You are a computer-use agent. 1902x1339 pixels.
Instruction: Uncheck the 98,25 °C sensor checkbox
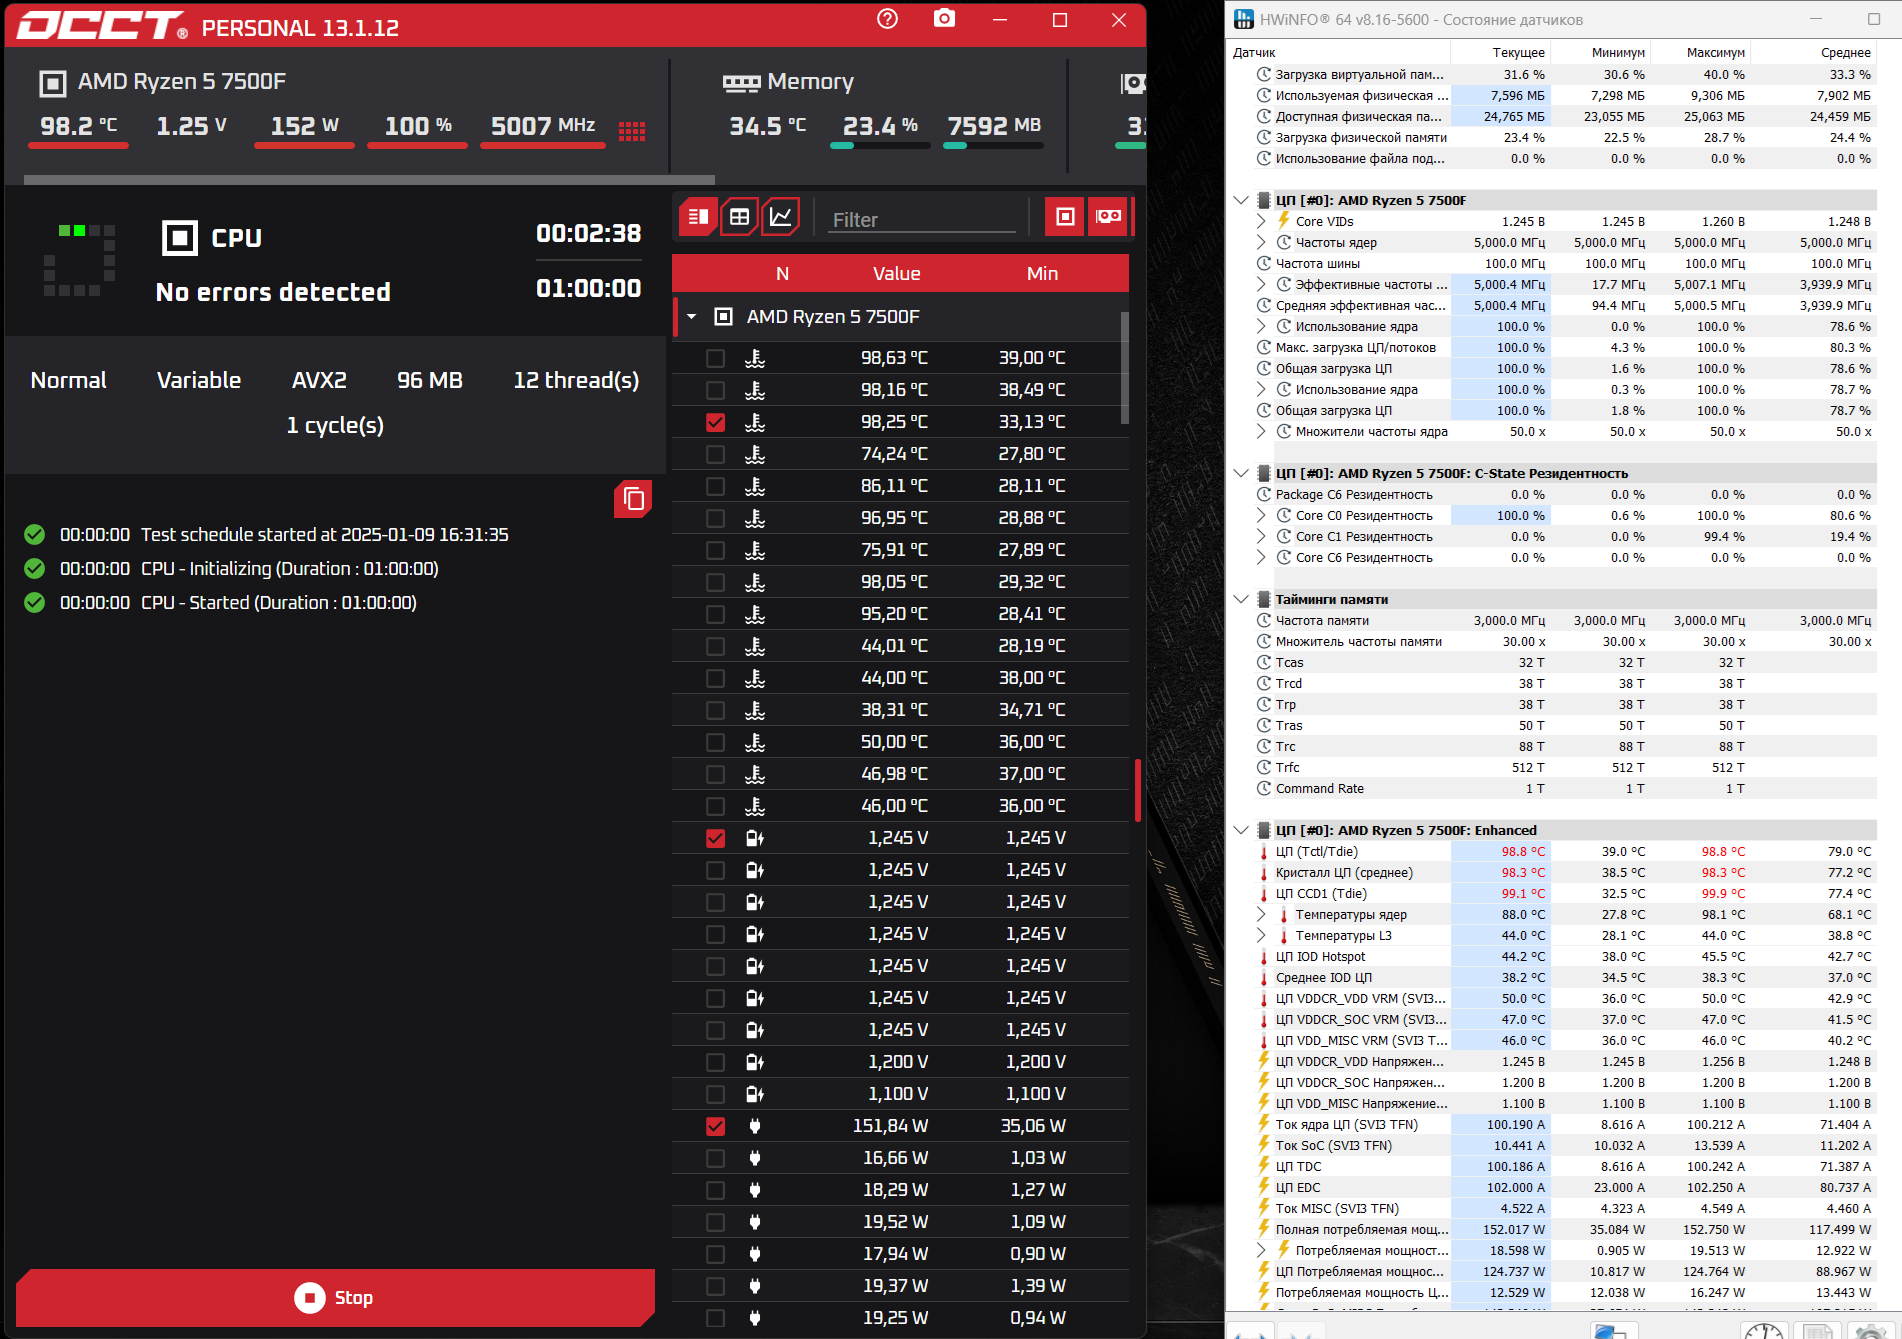(x=715, y=422)
